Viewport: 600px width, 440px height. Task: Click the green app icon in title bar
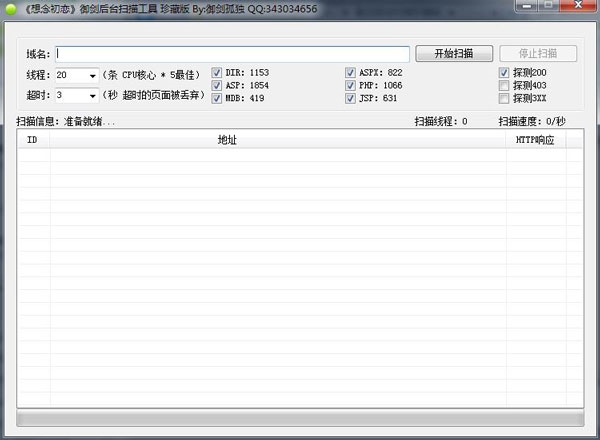11,9
